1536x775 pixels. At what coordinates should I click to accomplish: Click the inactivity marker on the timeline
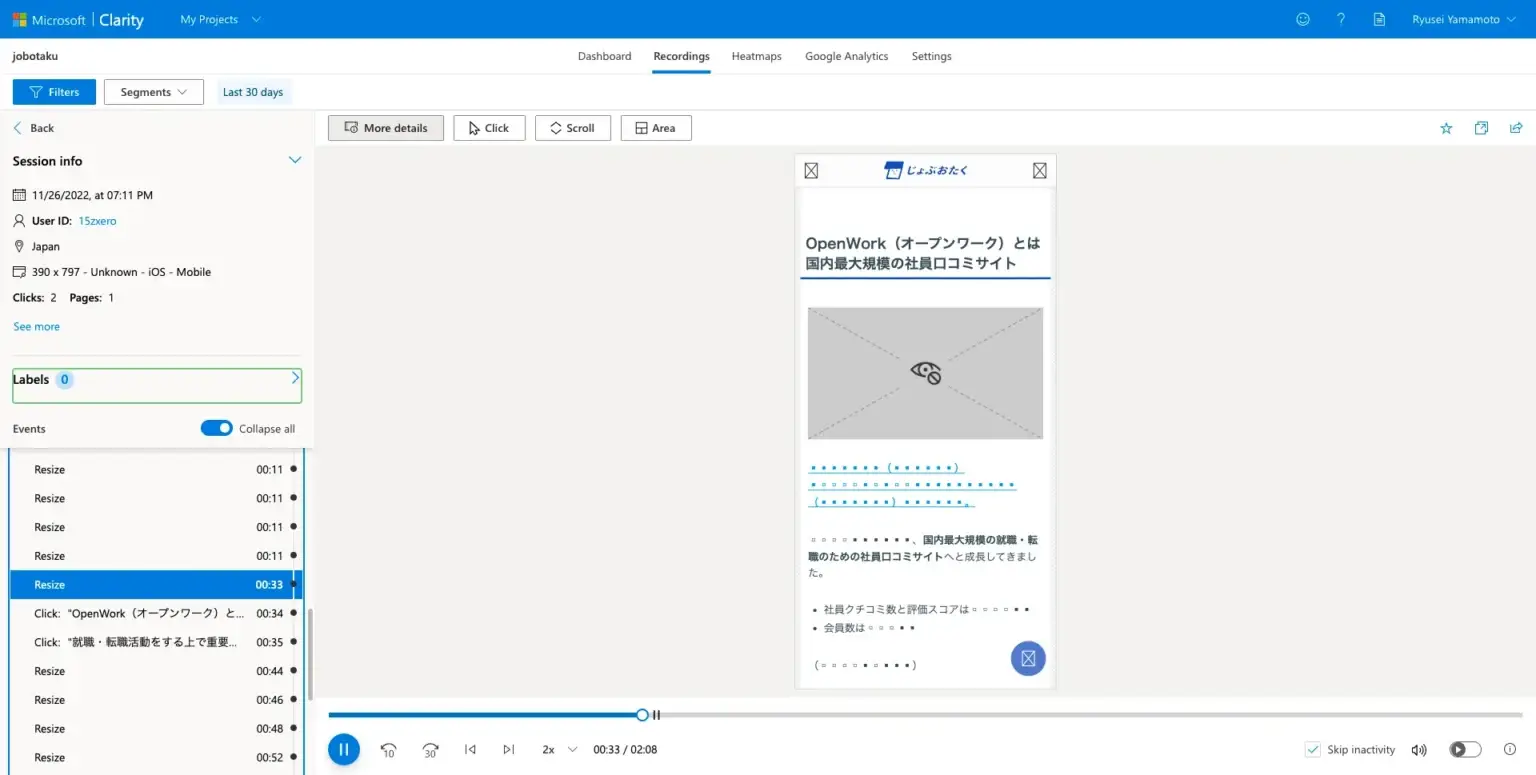point(656,715)
